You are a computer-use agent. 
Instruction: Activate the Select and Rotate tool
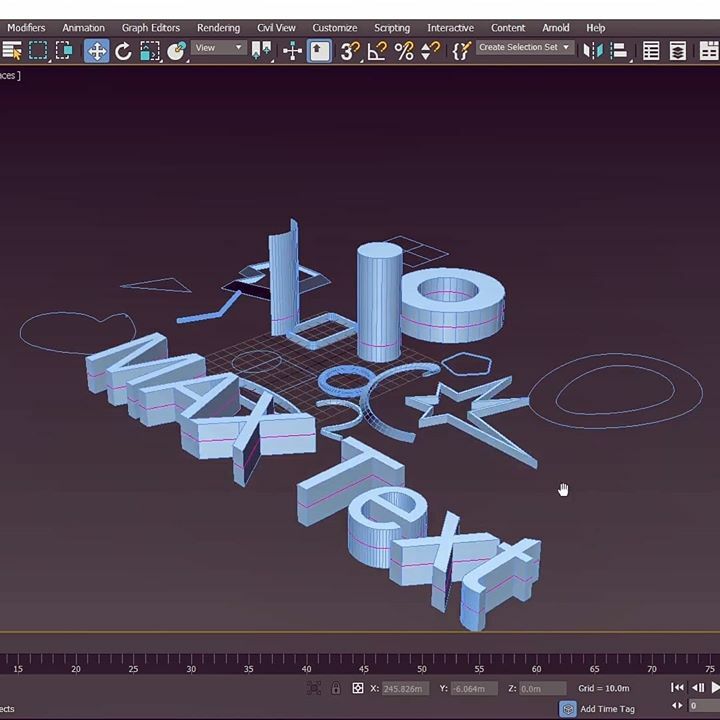[x=123, y=51]
